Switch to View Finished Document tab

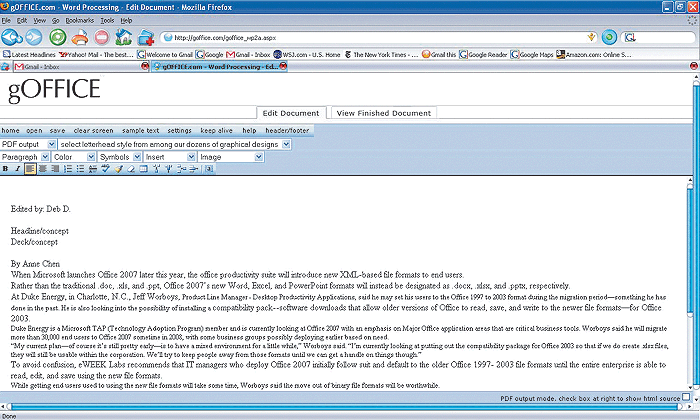point(384,113)
